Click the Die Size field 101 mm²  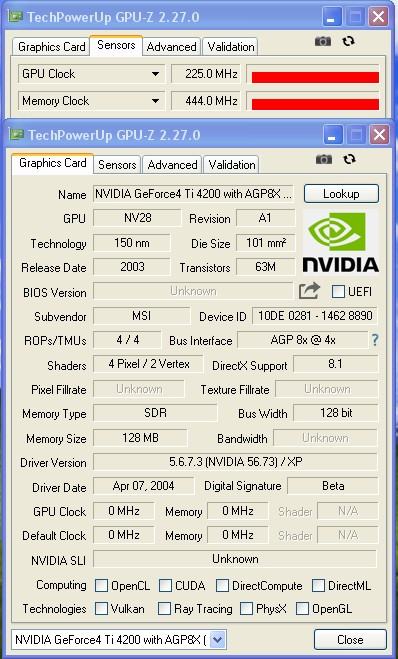tap(265, 243)
